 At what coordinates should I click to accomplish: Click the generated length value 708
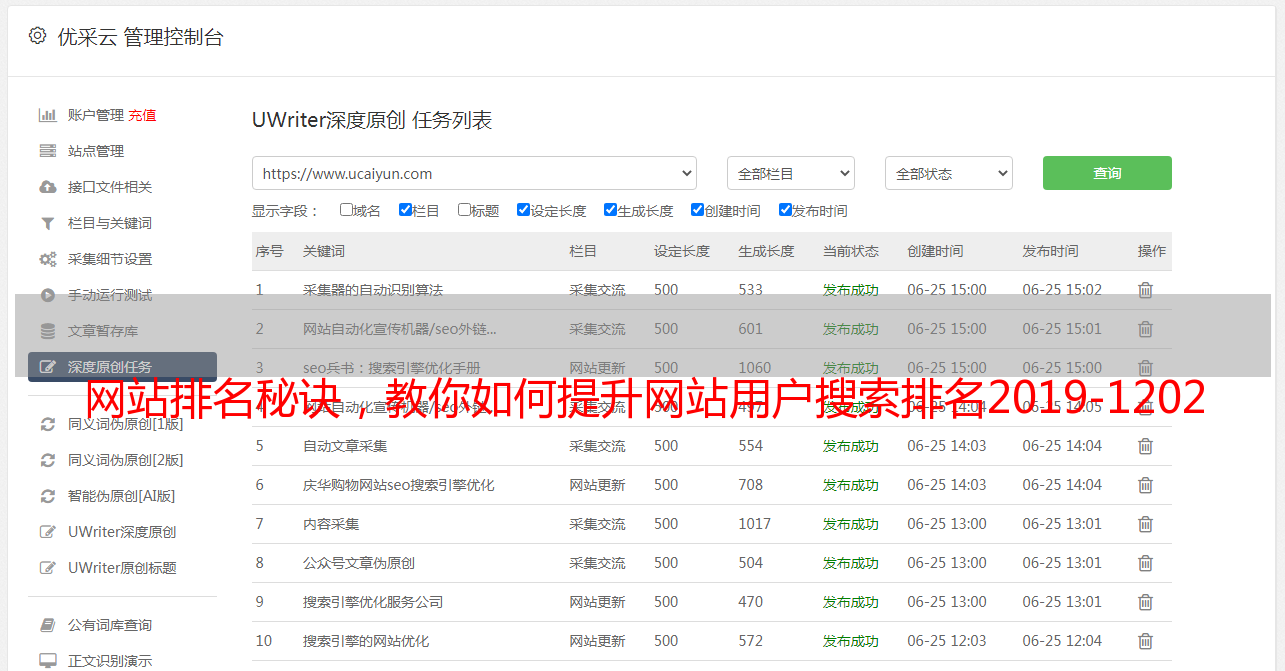point(751,485)
